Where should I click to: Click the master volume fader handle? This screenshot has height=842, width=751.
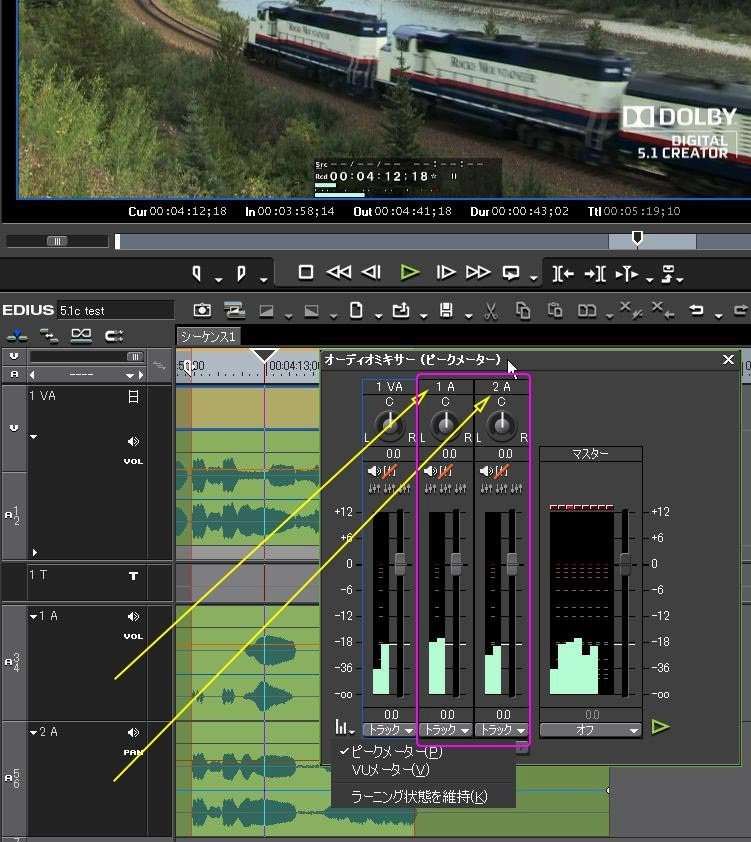(624, 564)
